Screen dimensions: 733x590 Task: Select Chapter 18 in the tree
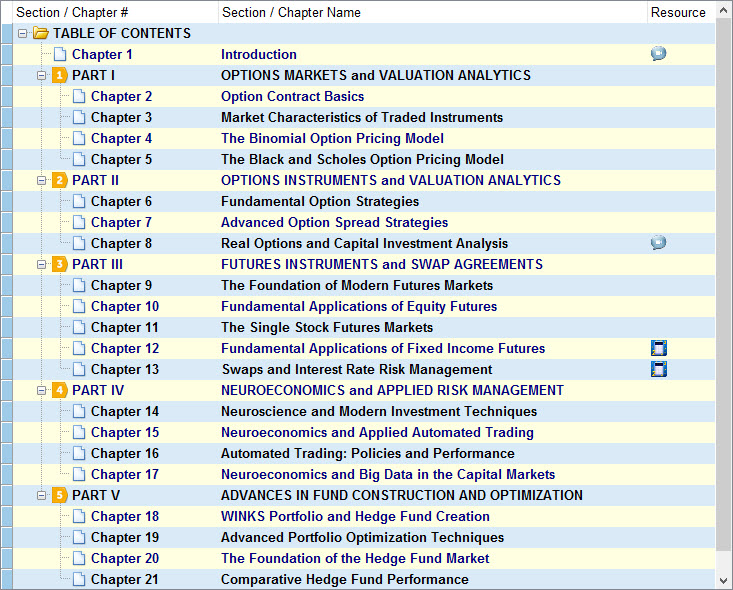[x=124, y=516]
